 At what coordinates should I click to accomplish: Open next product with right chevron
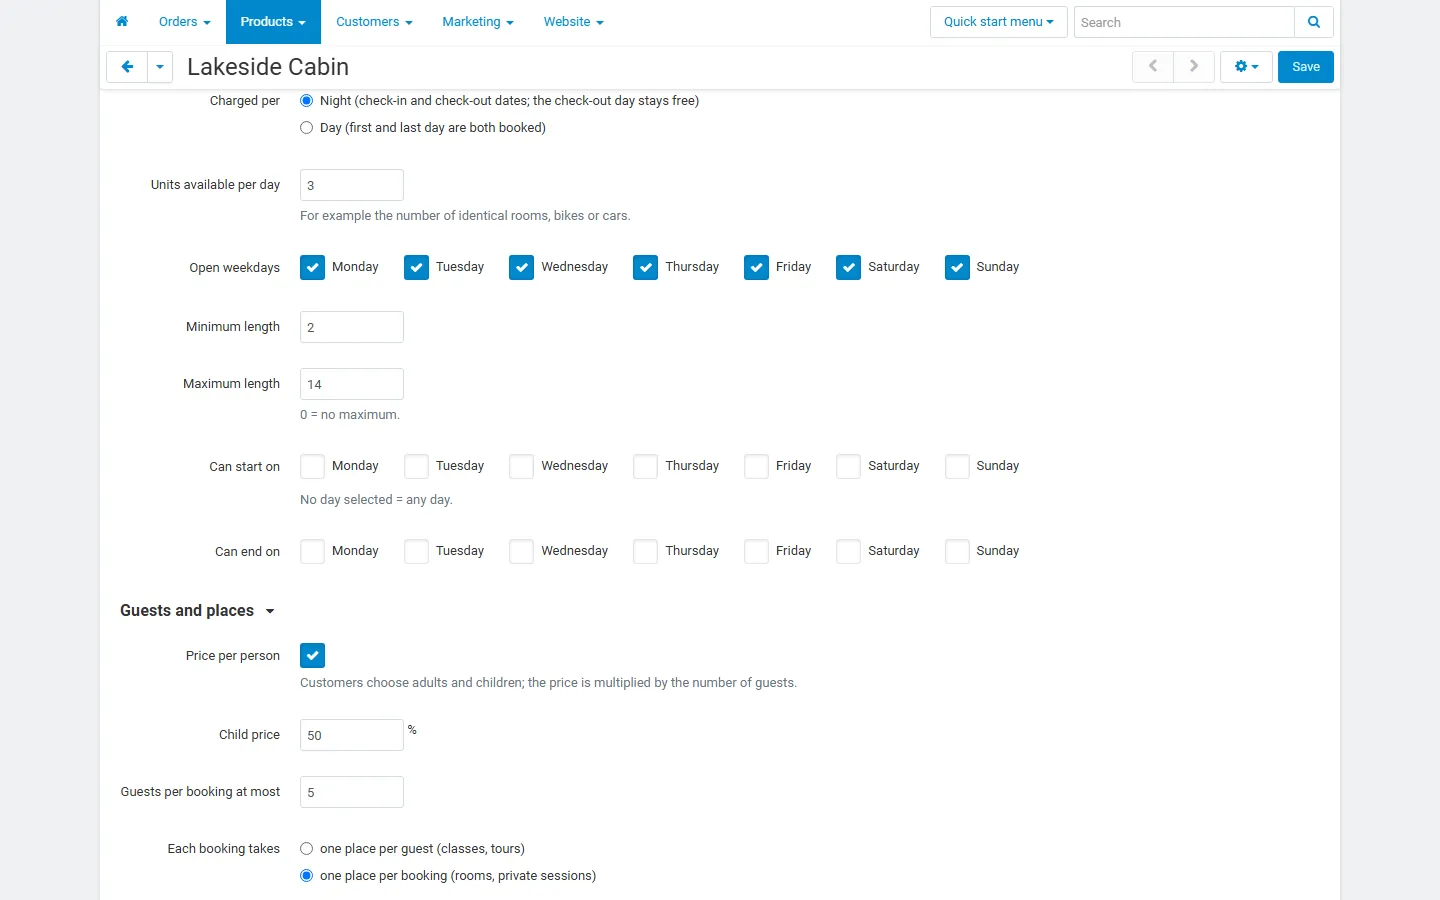(1194, 67)
